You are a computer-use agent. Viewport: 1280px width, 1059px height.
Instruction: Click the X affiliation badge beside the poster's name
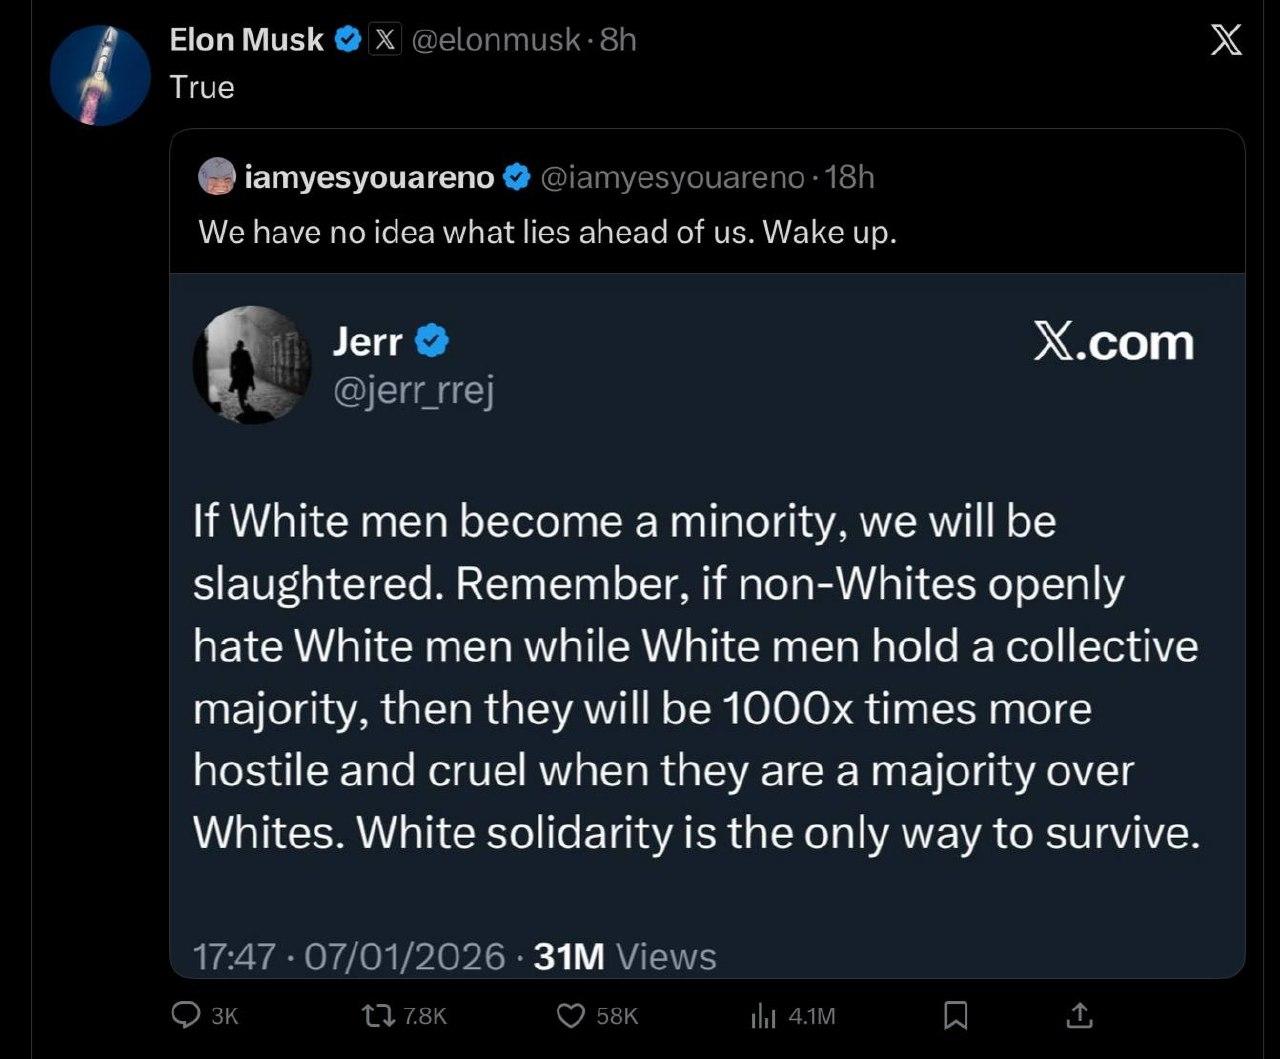coord(385,40)
